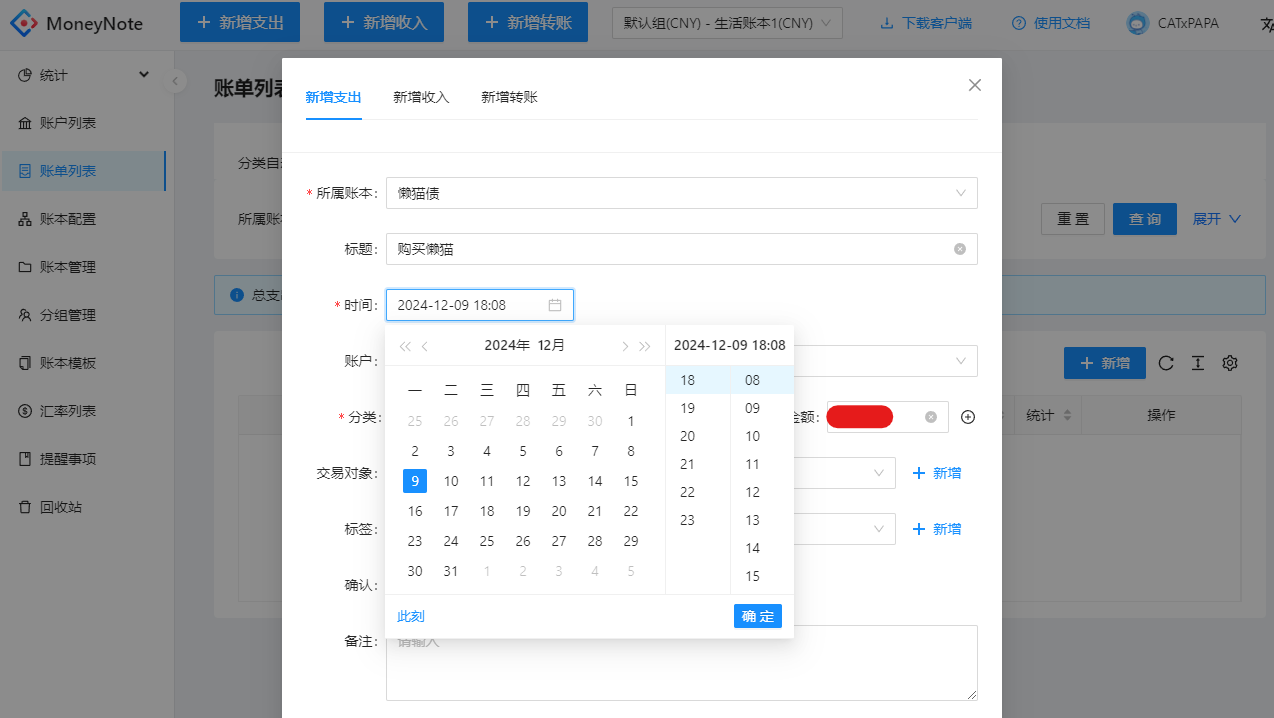Click the year 2024年 in picker header

(507, 346)
